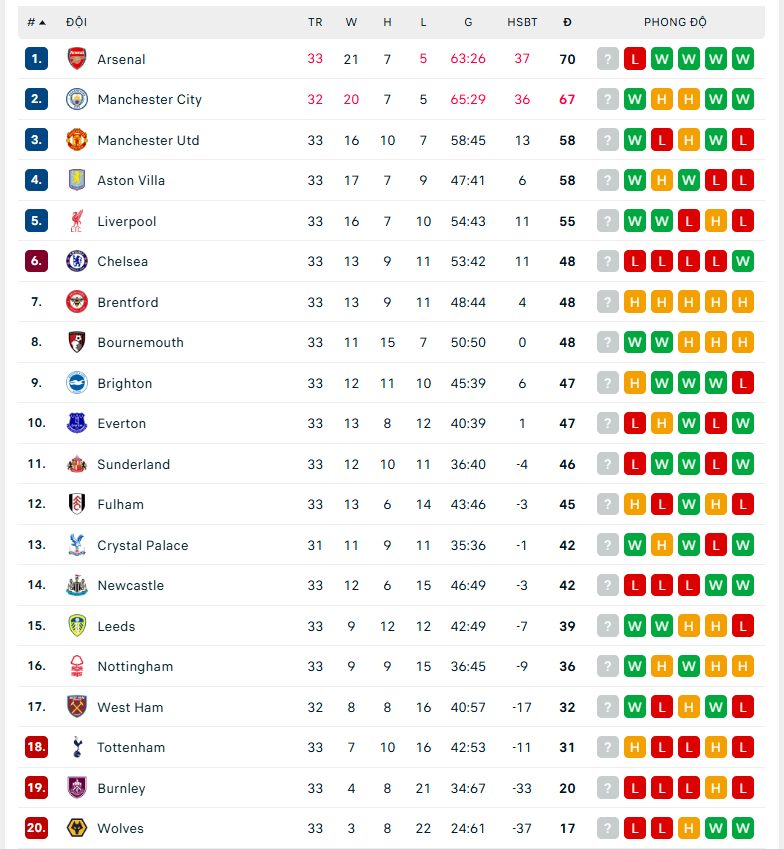784x849 pixels.
Task: Open the Brentford team link
Action: [x=127, y=302]
